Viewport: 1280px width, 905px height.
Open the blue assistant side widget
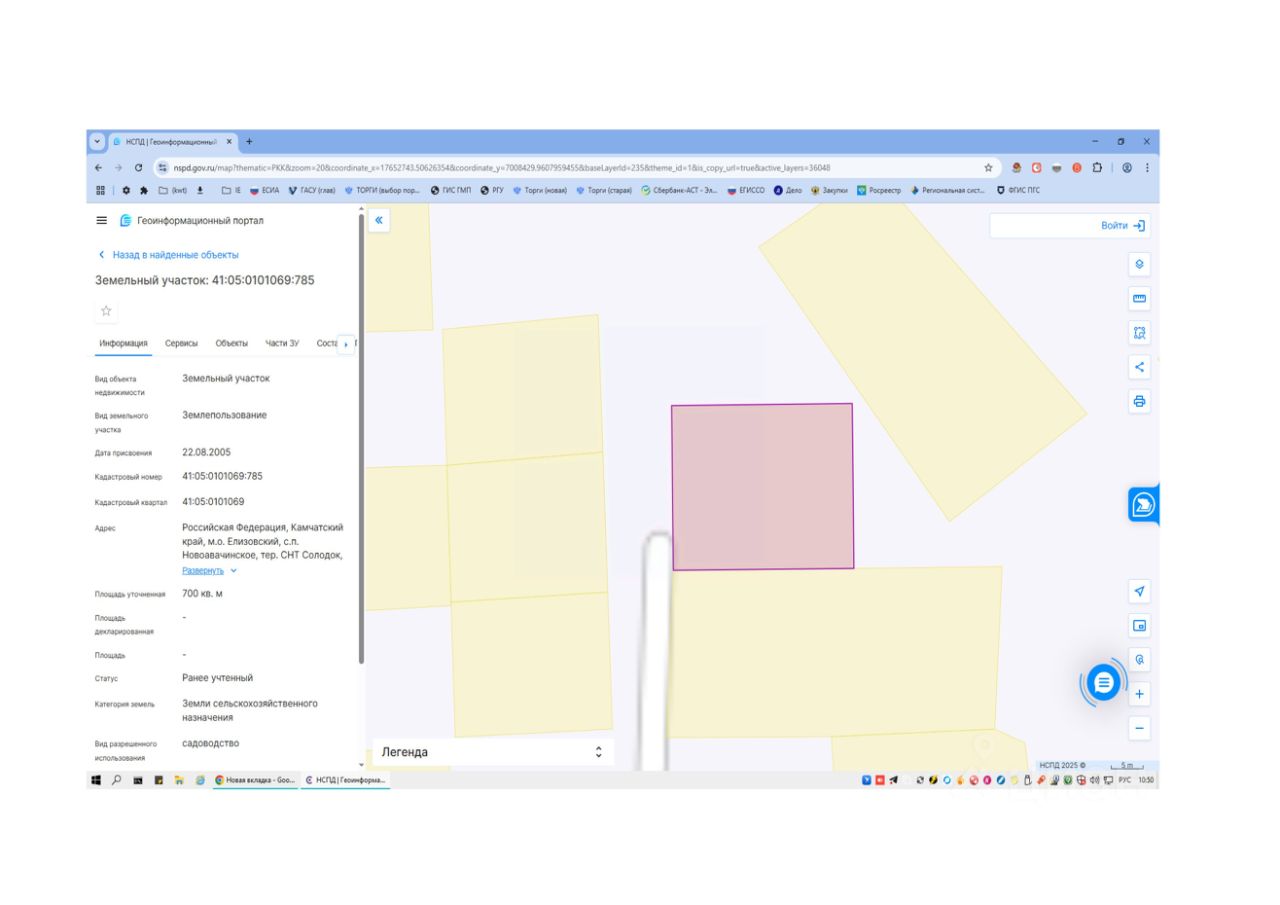click(x=1143, y=506)
